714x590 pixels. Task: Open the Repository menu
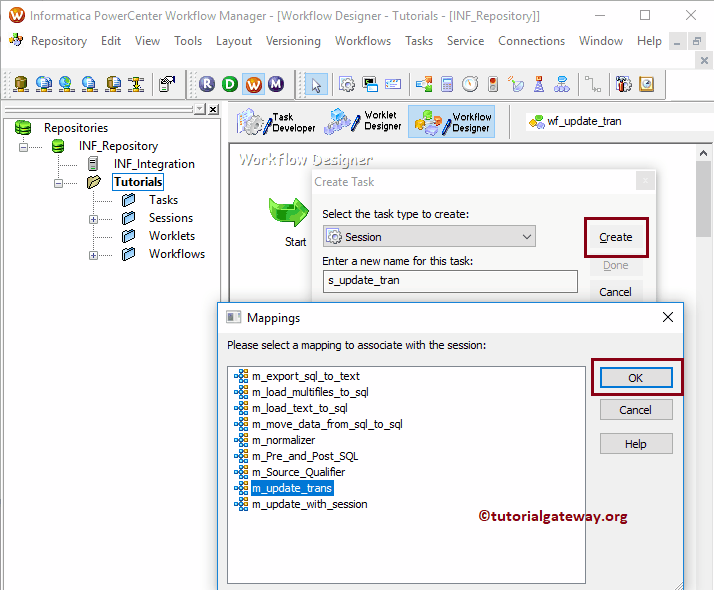coord(59,41)
